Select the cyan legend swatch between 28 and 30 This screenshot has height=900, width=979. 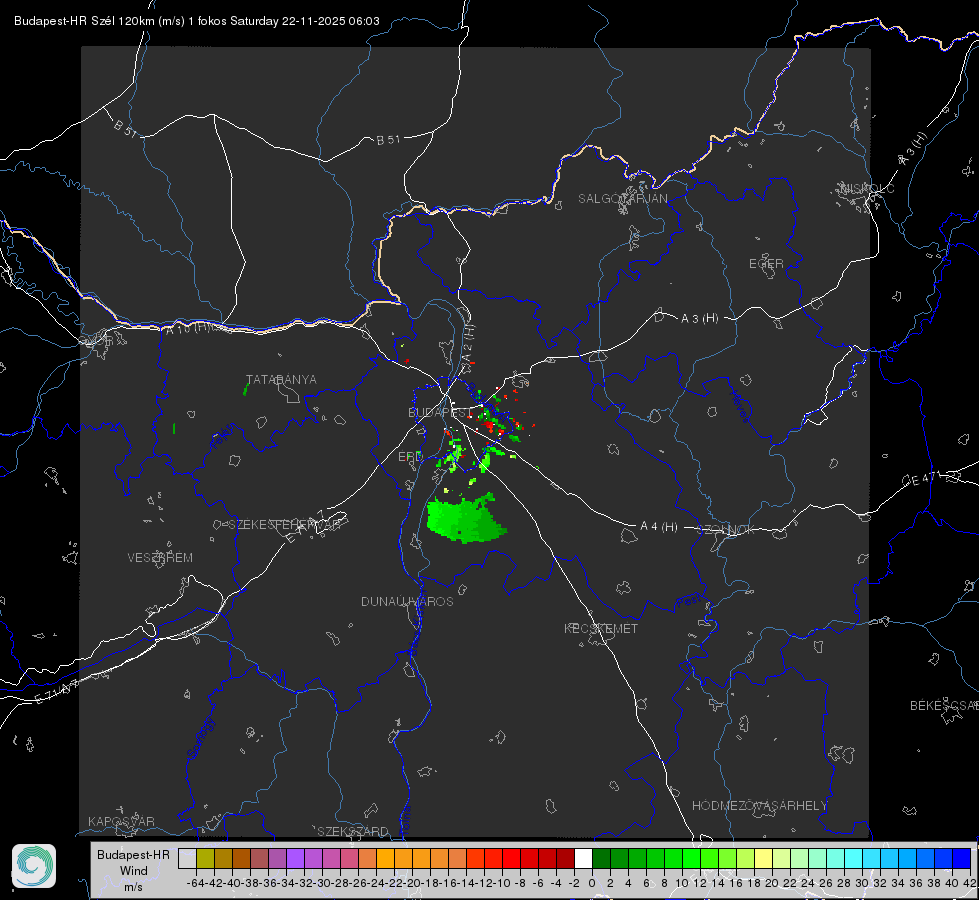pos(854,858)
